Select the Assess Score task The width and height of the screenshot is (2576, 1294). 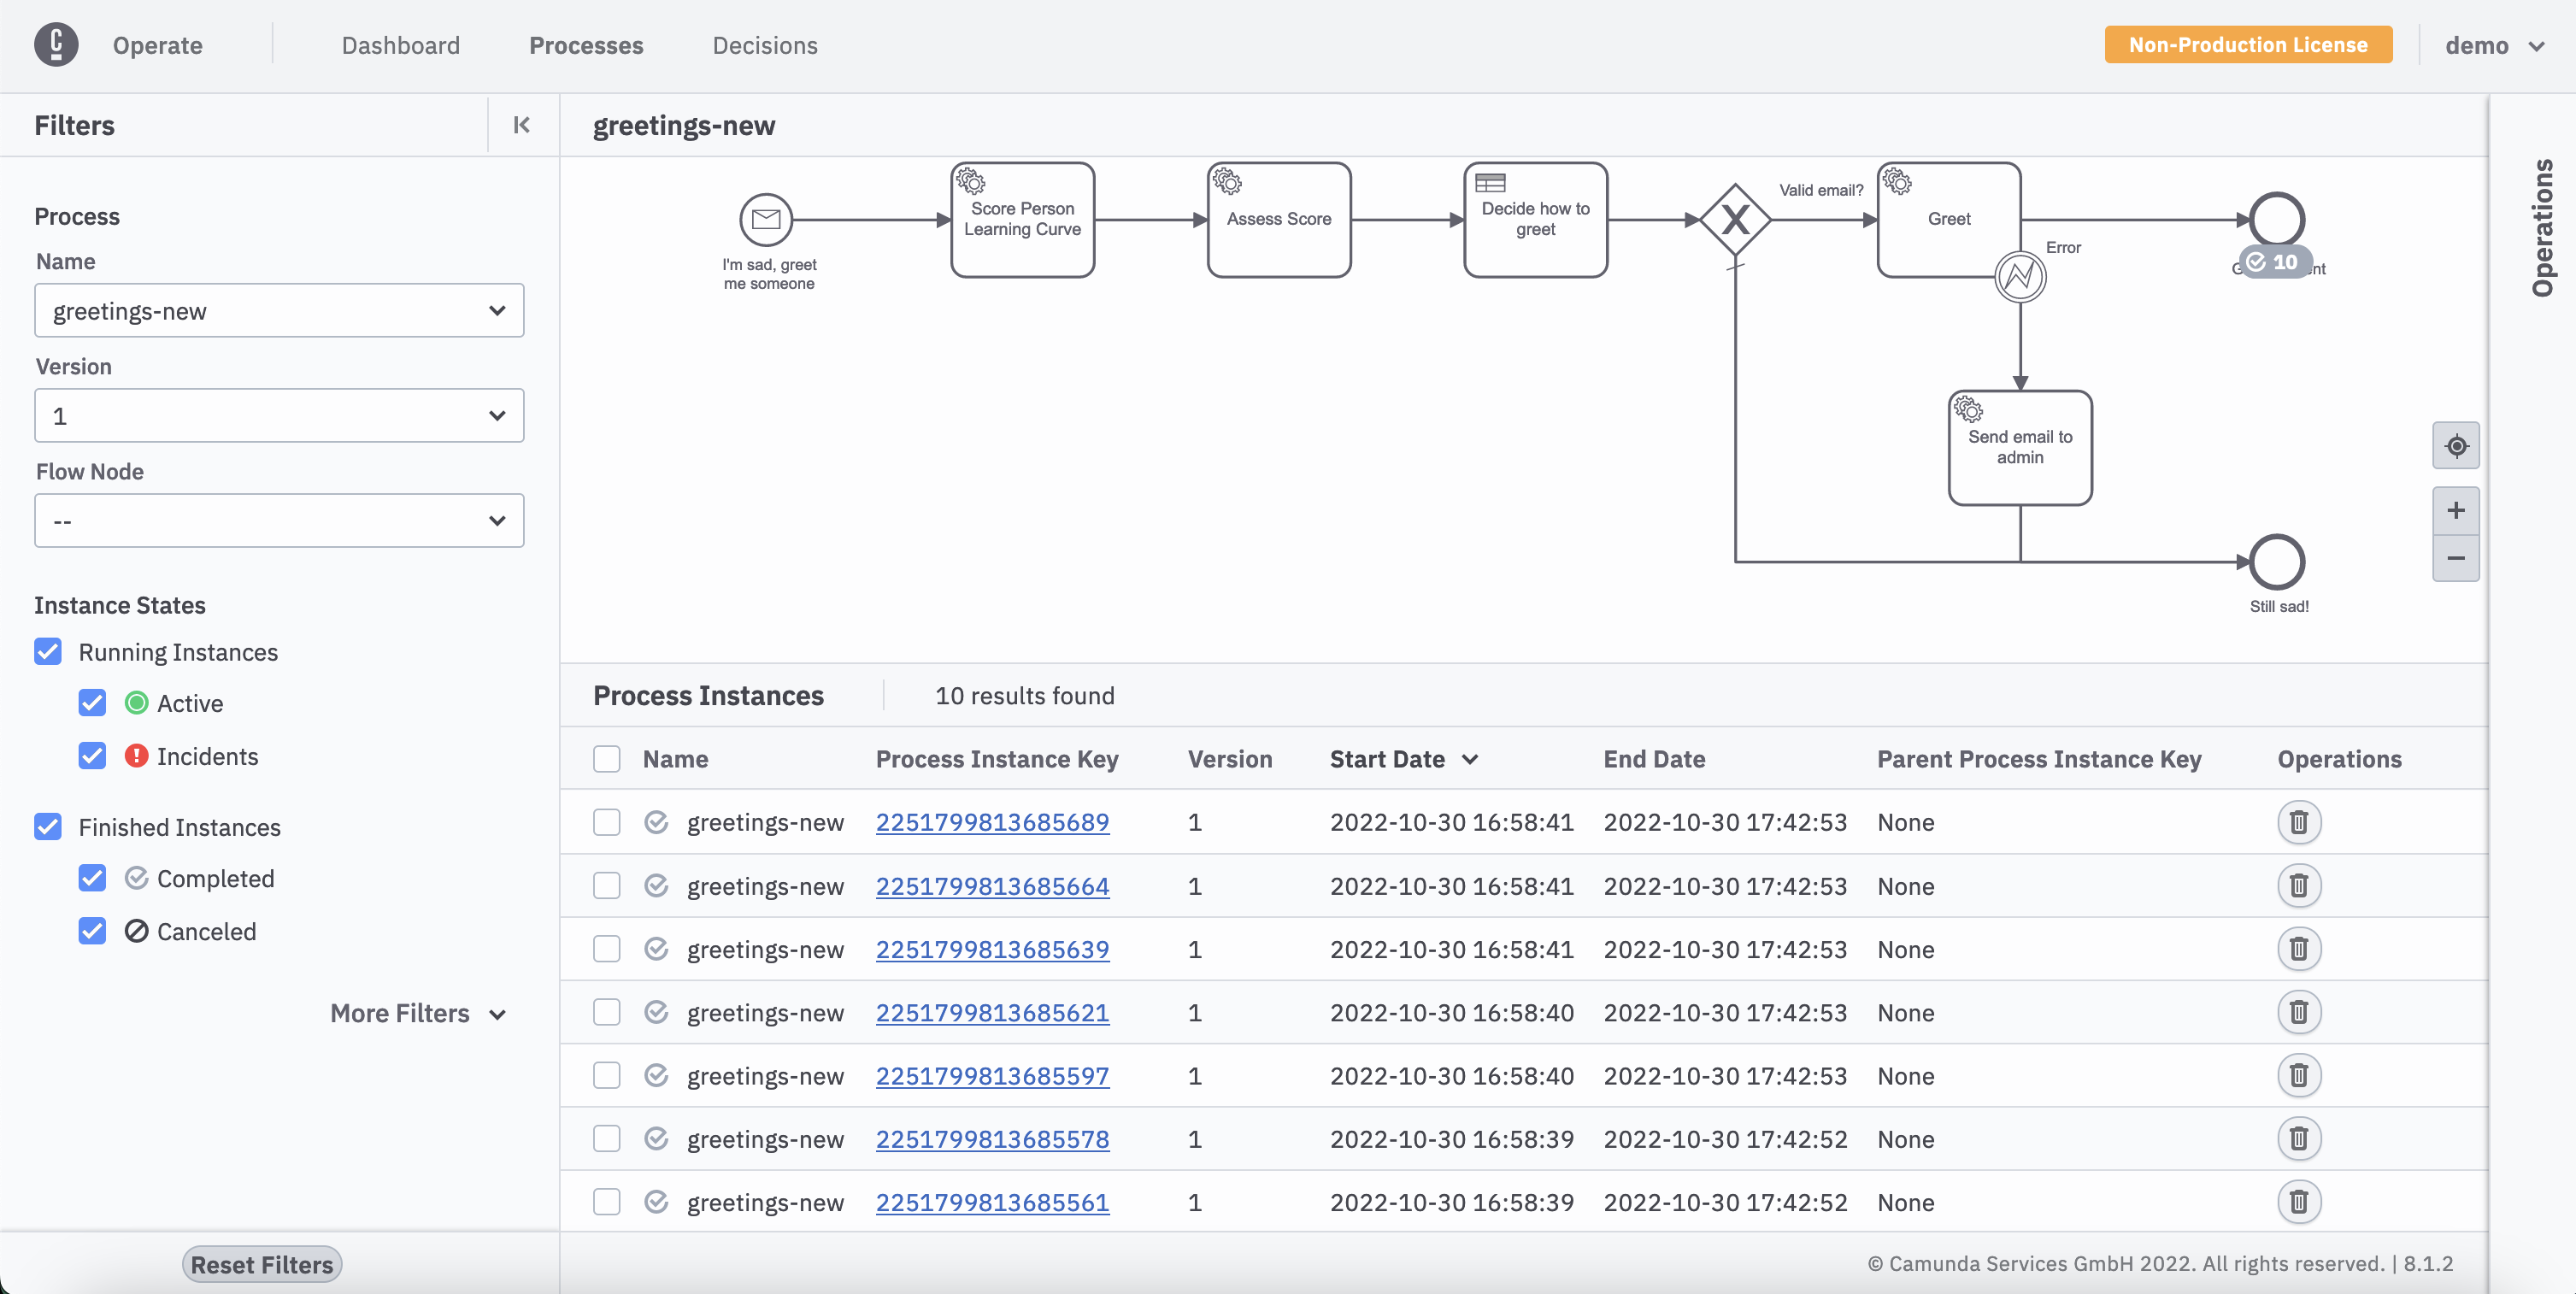click(1279, 219)
